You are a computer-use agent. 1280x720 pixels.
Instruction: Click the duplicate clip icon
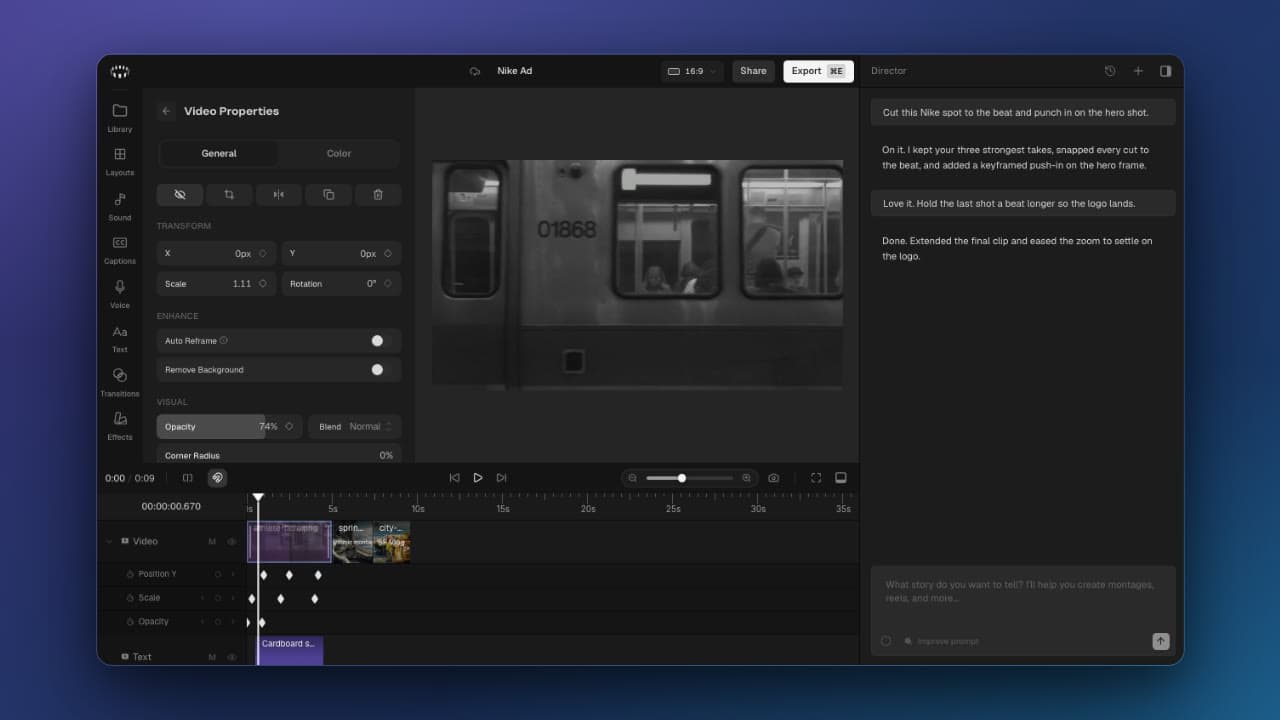point(328,194)
